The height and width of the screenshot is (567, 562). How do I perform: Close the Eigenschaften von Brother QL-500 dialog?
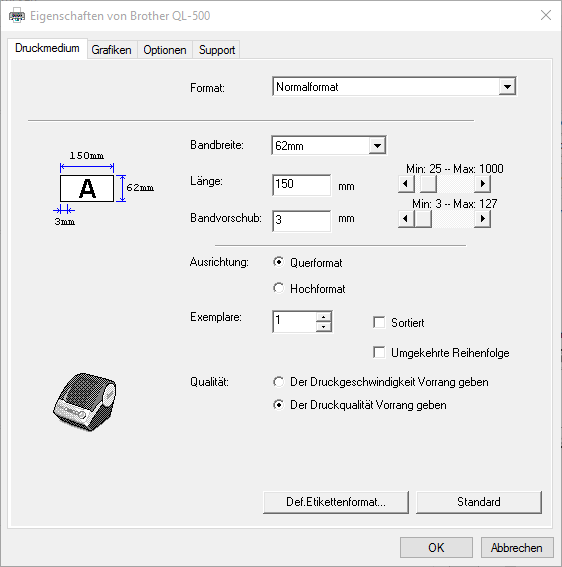[x=546, y=15]
